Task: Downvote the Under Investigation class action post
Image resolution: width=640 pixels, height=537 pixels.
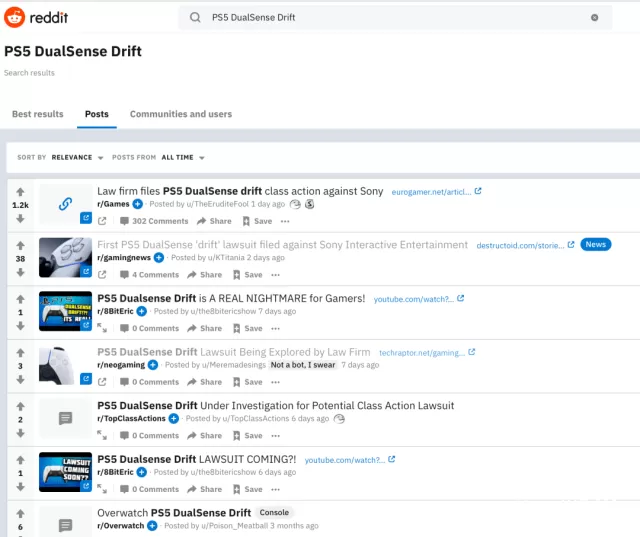Action: [20, 433]
